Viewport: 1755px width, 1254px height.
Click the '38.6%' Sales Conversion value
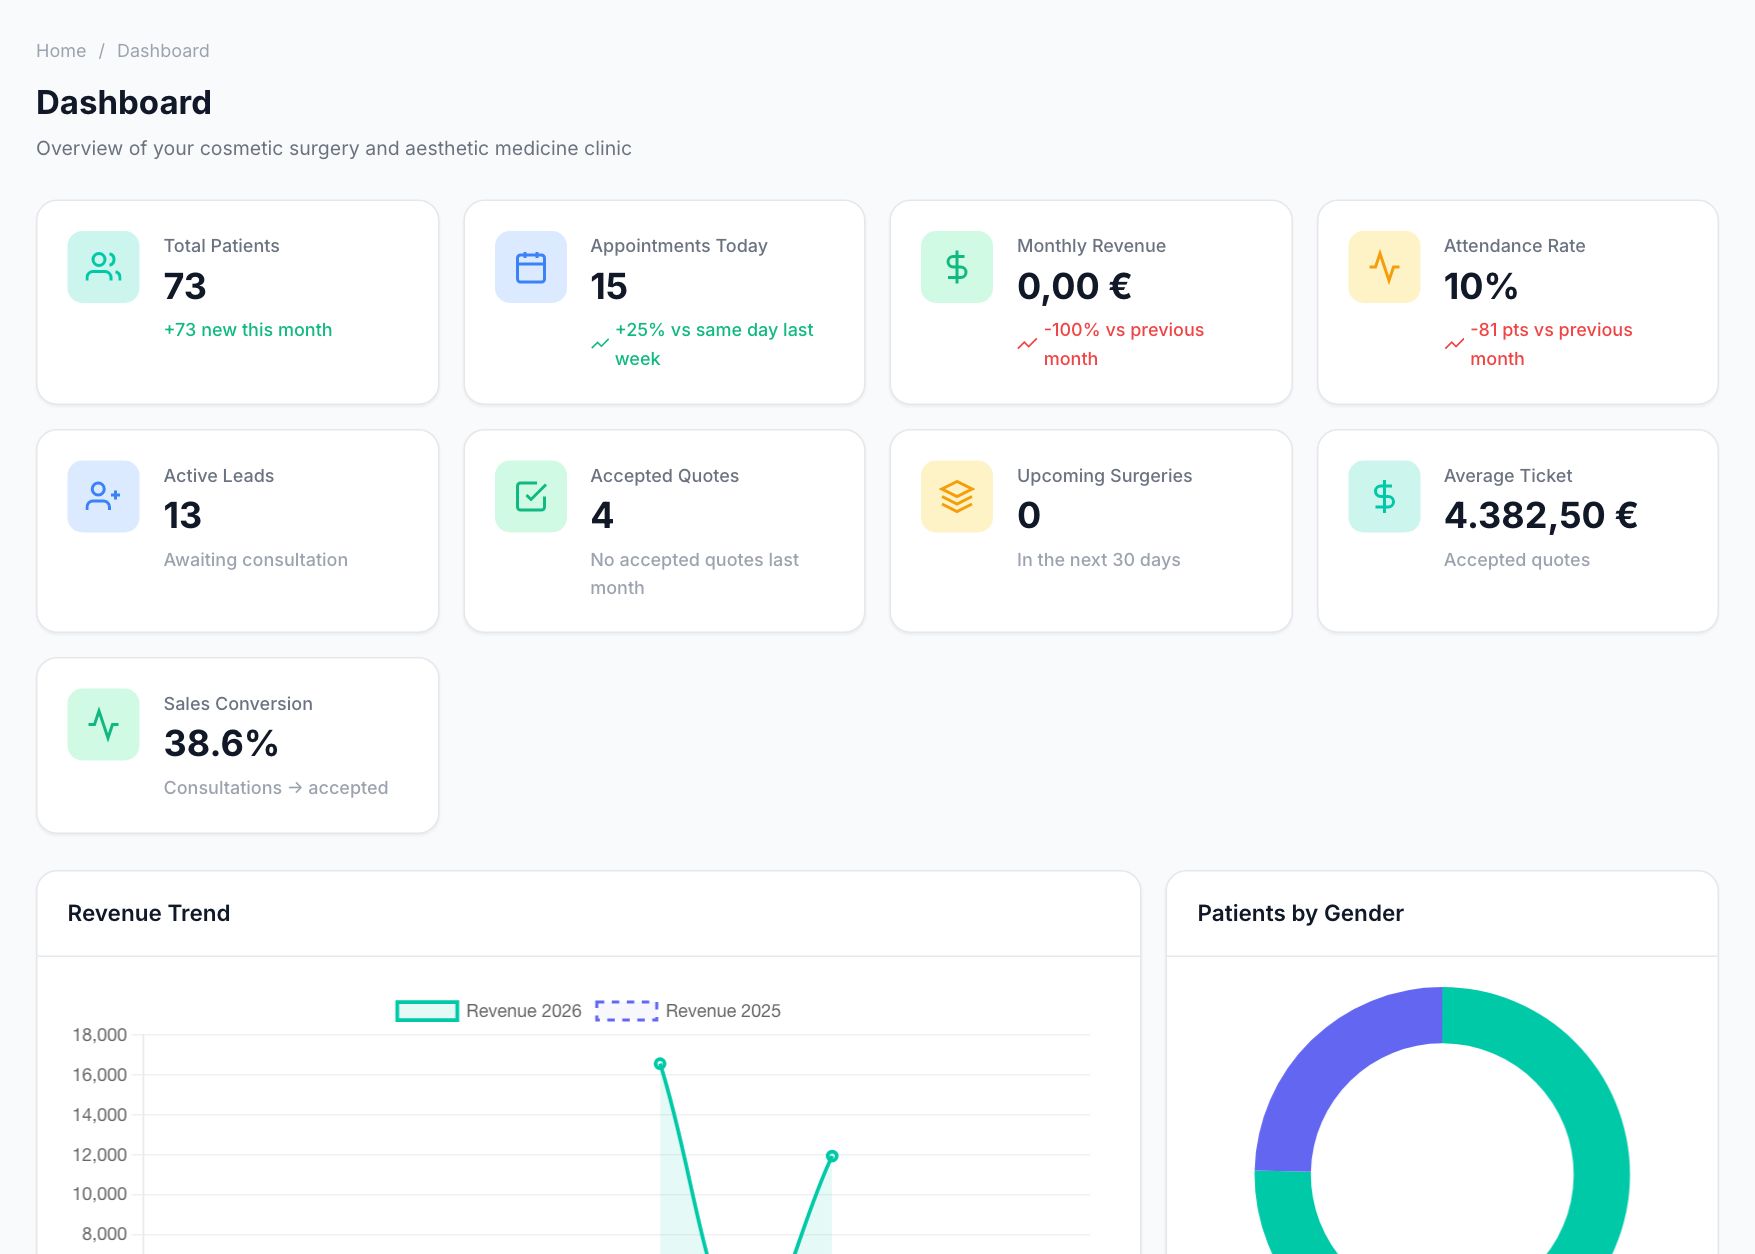pyautogui.click(x=221, y=744)
